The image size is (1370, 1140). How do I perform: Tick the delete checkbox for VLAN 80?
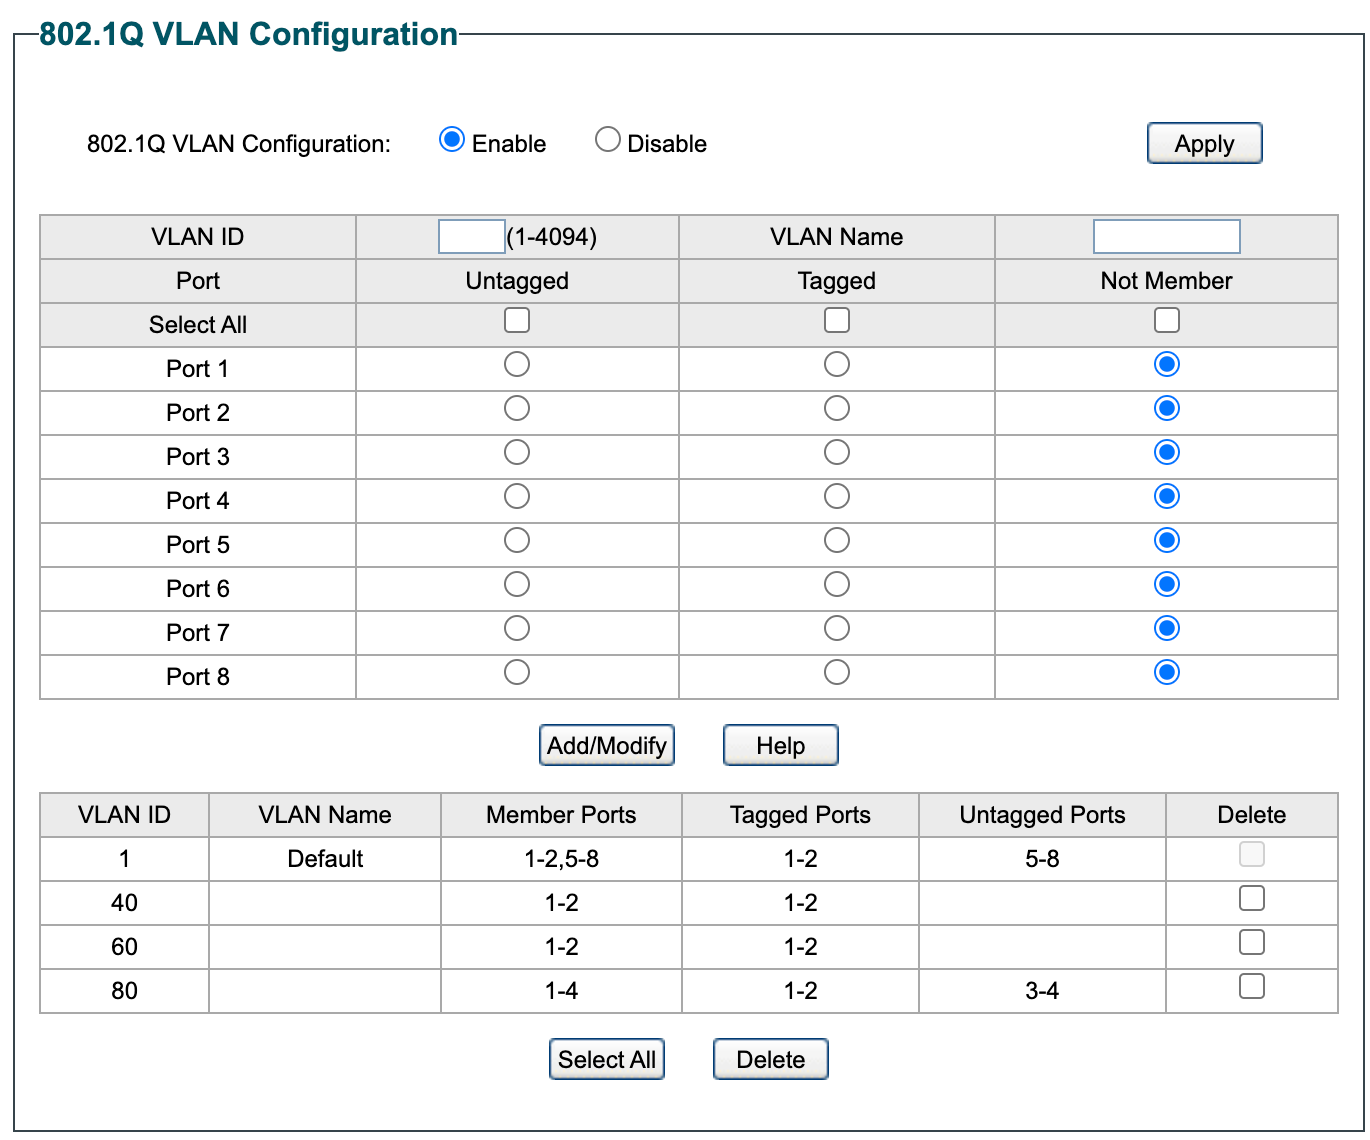[x=1251, y=986]
